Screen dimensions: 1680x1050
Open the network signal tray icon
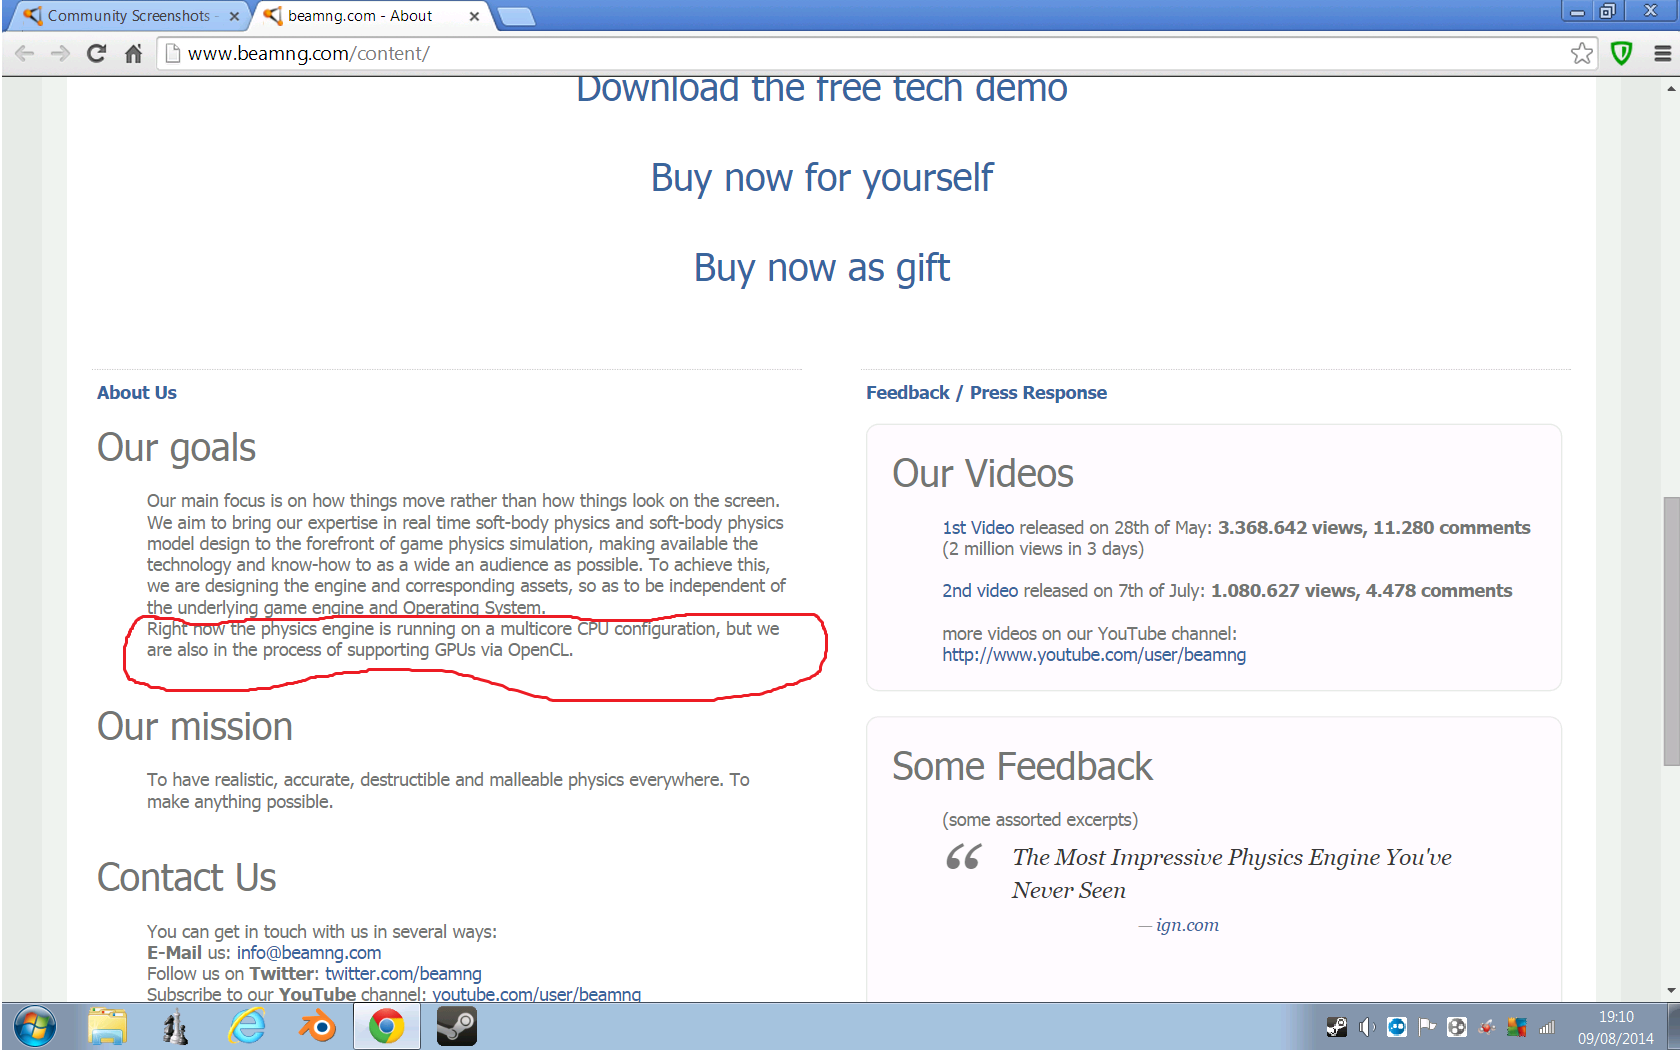1547,1027
